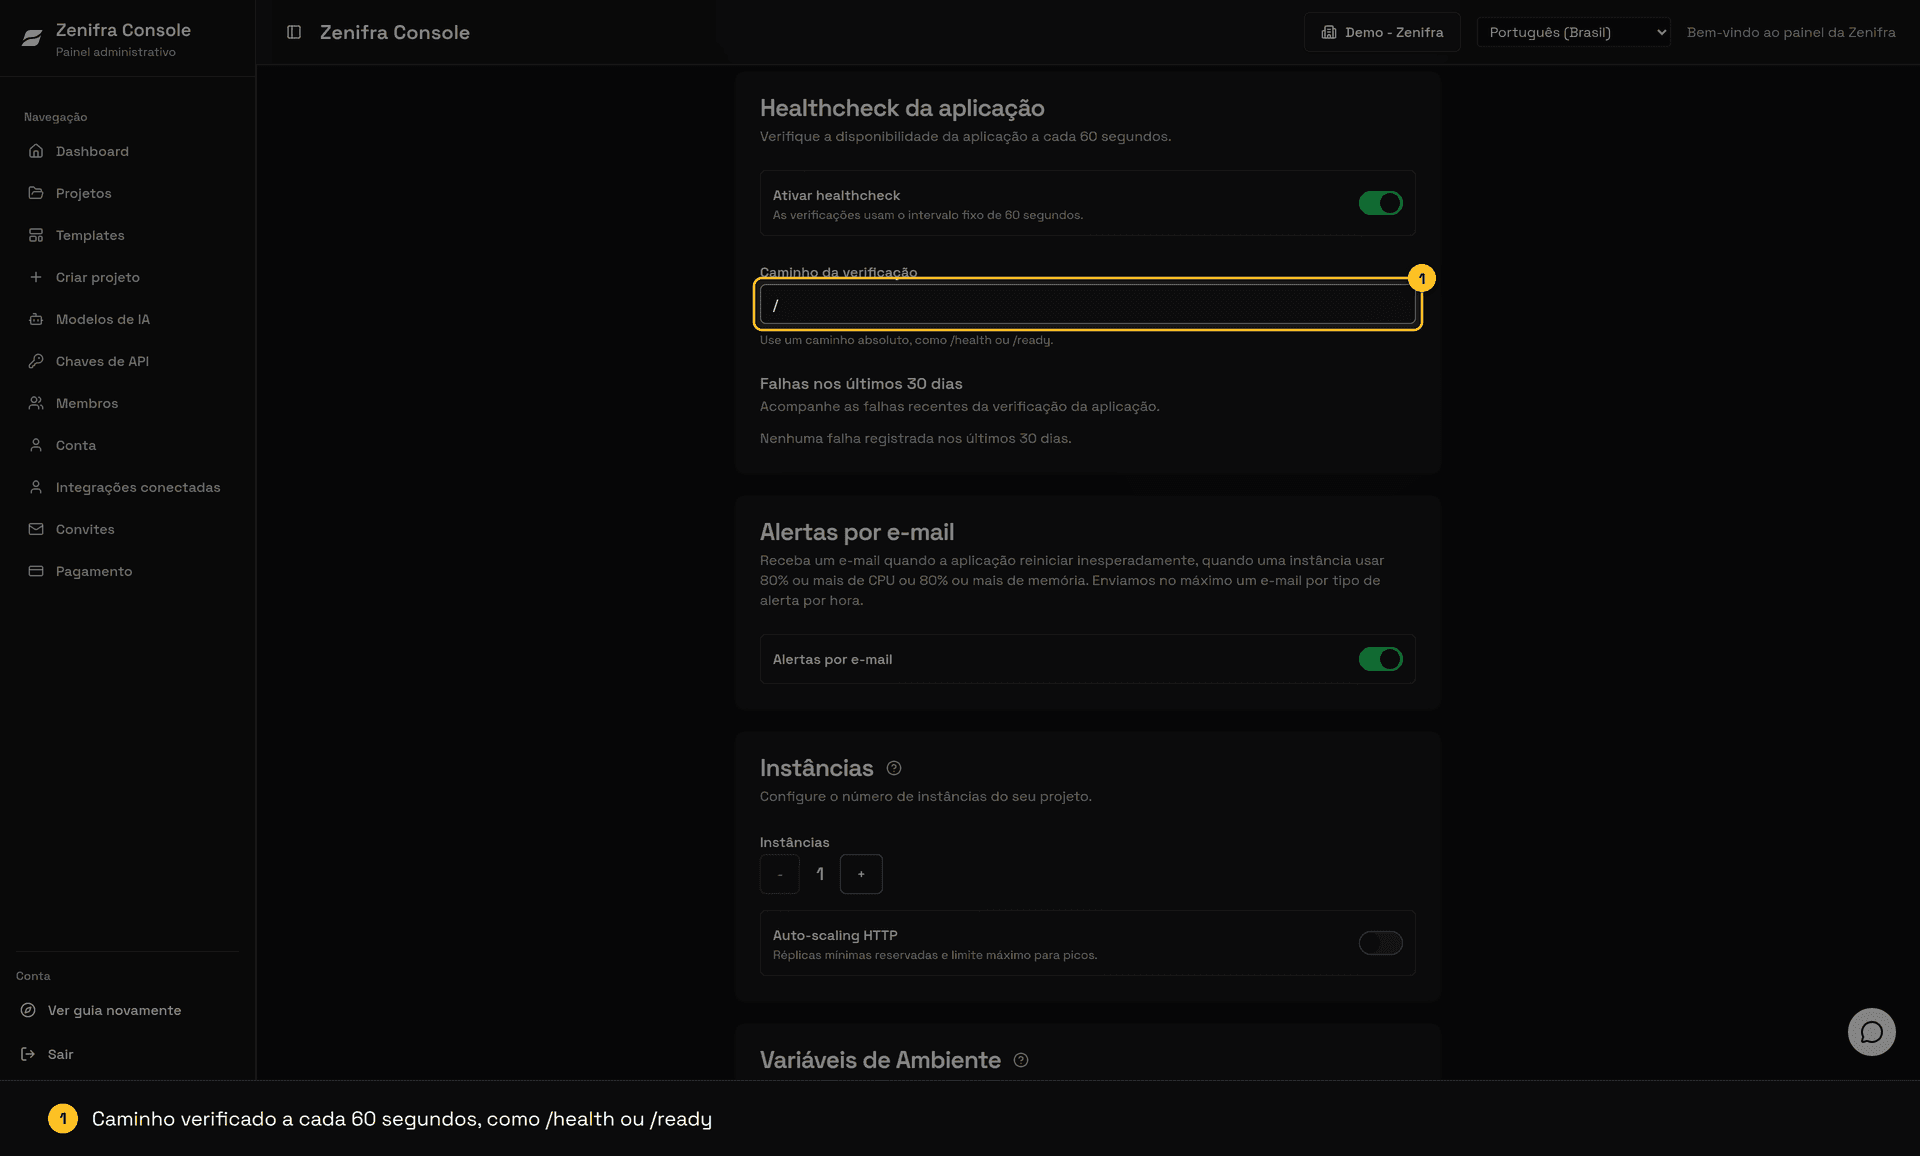
Task: Click the building icon in Demo - Zenifra
Action: point(1329,32)
